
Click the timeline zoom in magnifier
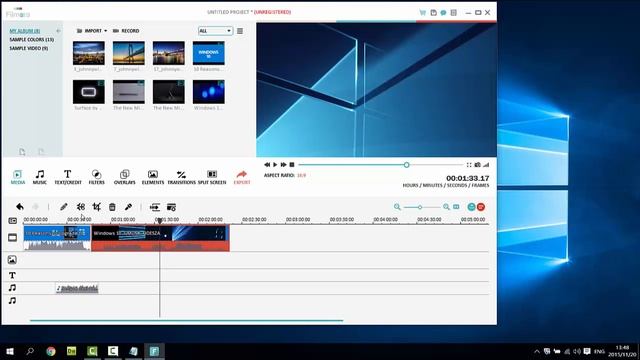click(x=446, y=207)
